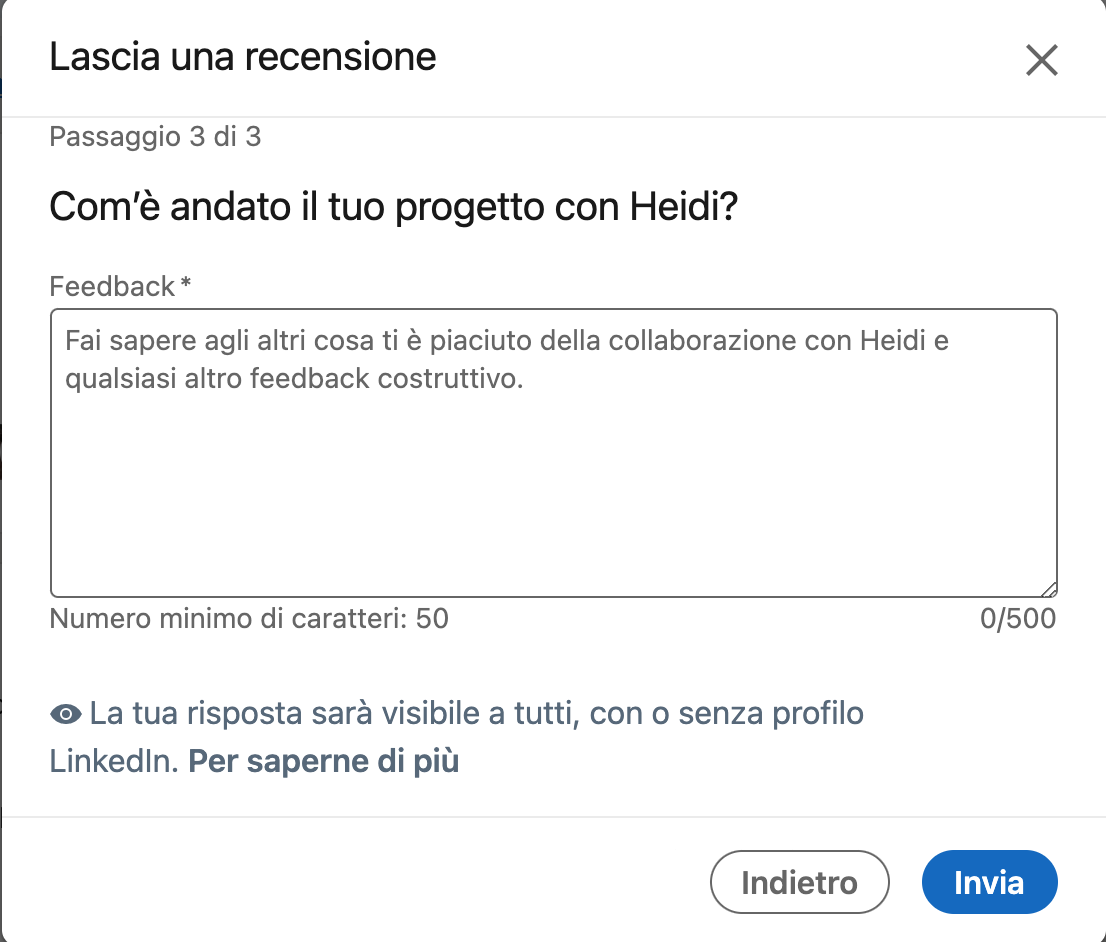Image resolution: width=1106 pixels, height=942 pixels.
Task: Submit the review with Invia
Action: click(989, 883)
